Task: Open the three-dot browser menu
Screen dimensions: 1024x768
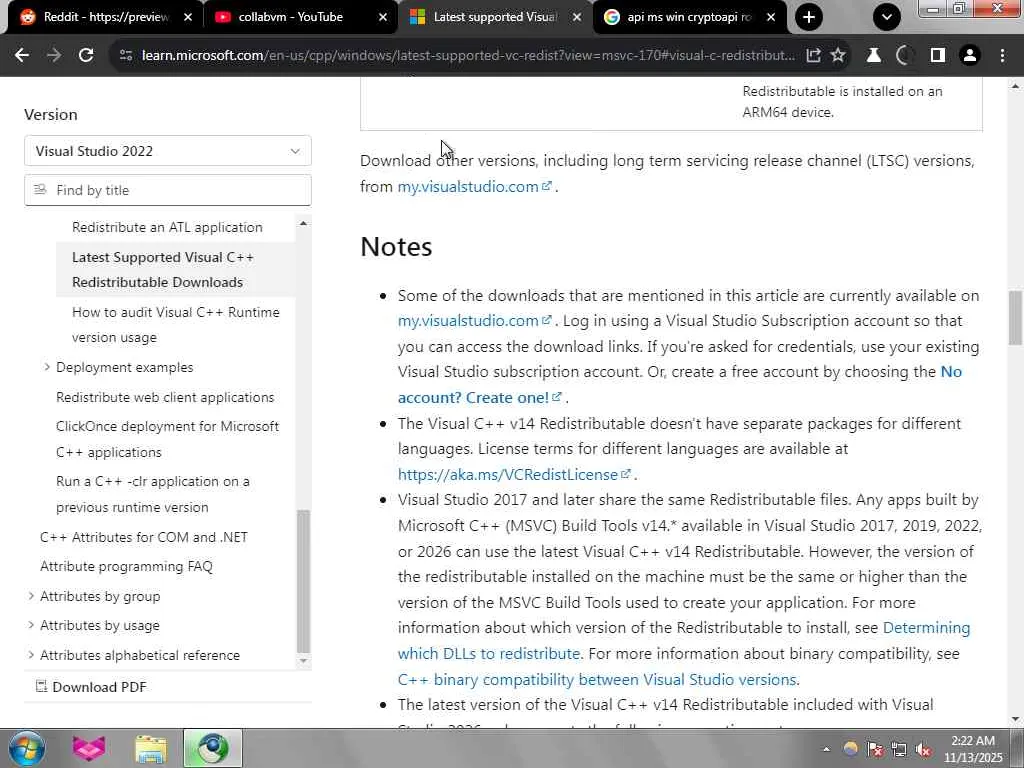Action: tap(1002, 56)
